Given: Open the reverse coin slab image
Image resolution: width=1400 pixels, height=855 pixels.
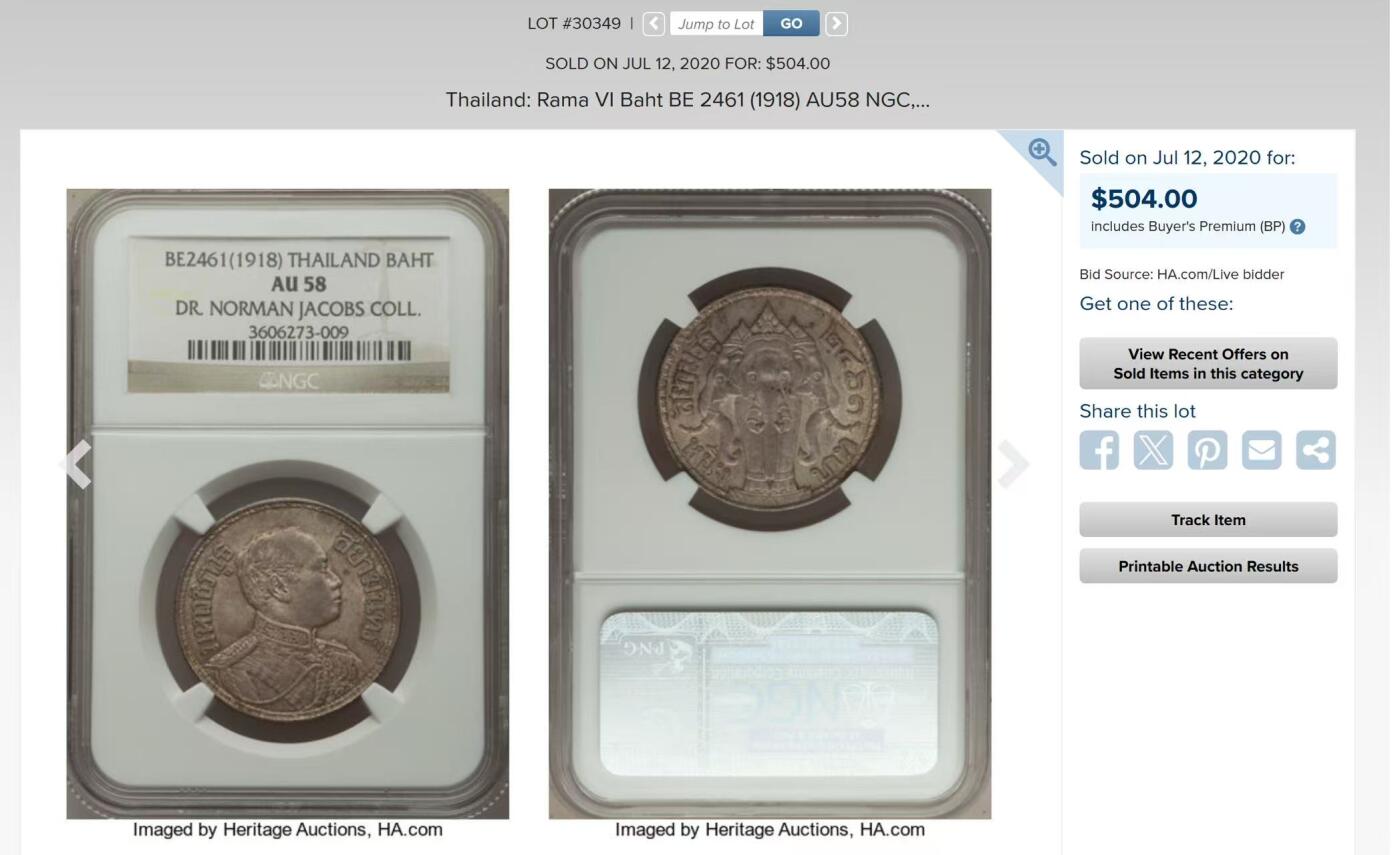Looking at the screenshot, I should (x=770, y=504).
